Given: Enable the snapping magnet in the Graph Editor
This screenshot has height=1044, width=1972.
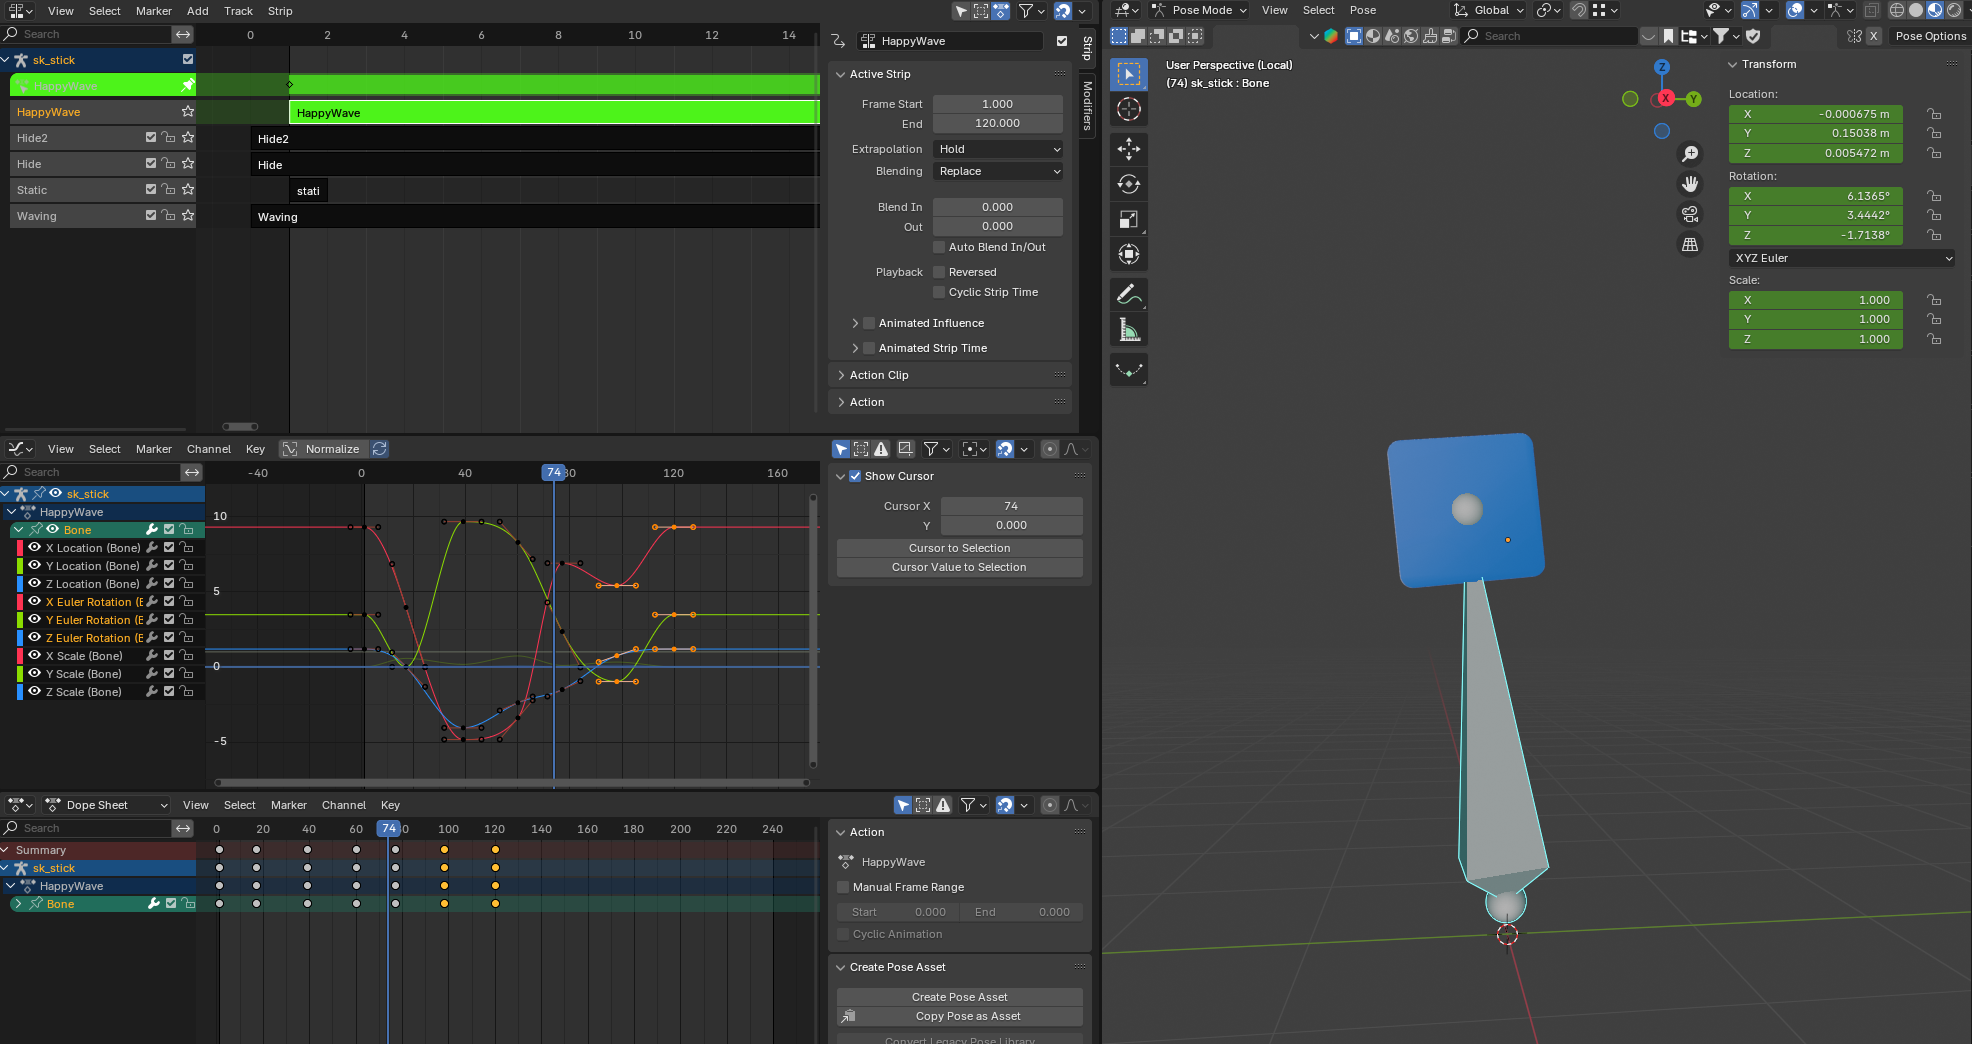Looking at the screenshot, I should point(1003,449).
